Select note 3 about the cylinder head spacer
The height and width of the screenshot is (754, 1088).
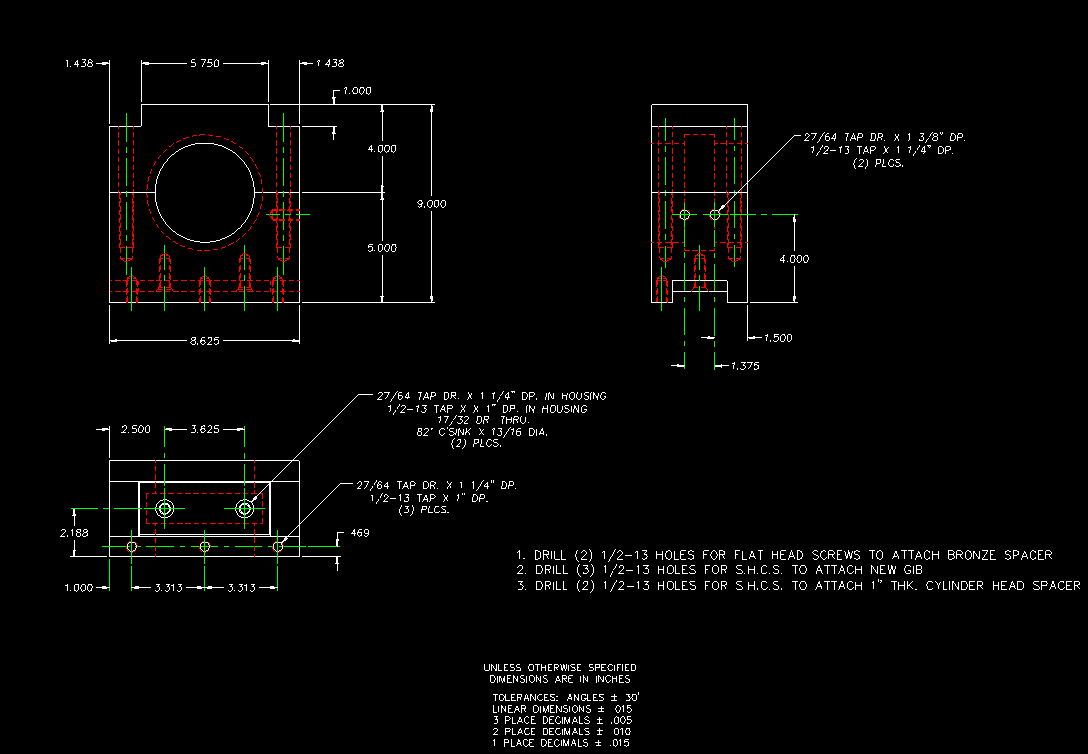coord(798,585)
